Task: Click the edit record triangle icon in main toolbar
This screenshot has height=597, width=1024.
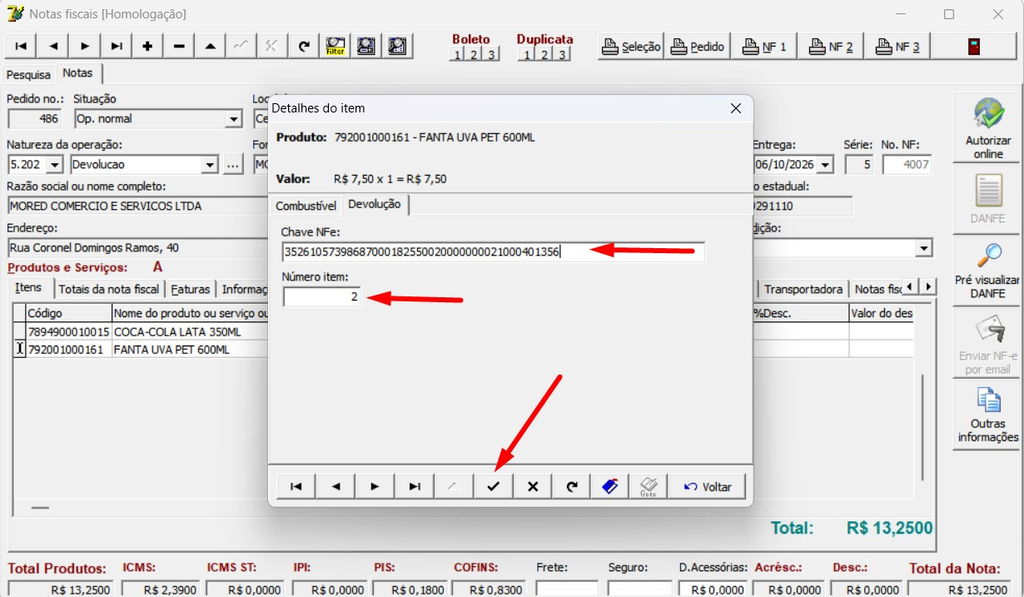Action: (210, 46)
